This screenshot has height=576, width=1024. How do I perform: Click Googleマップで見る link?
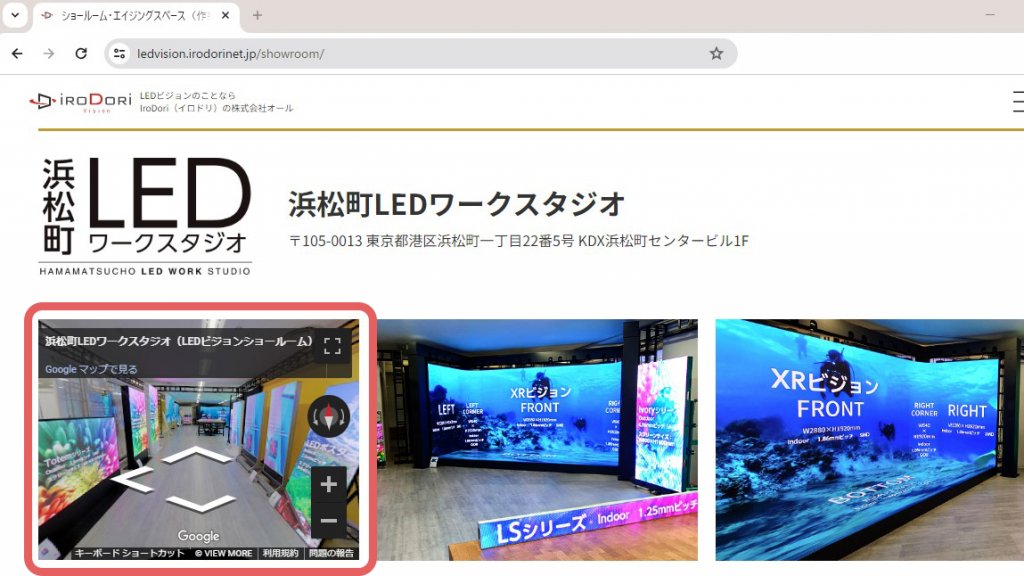(x=91, y=369)
